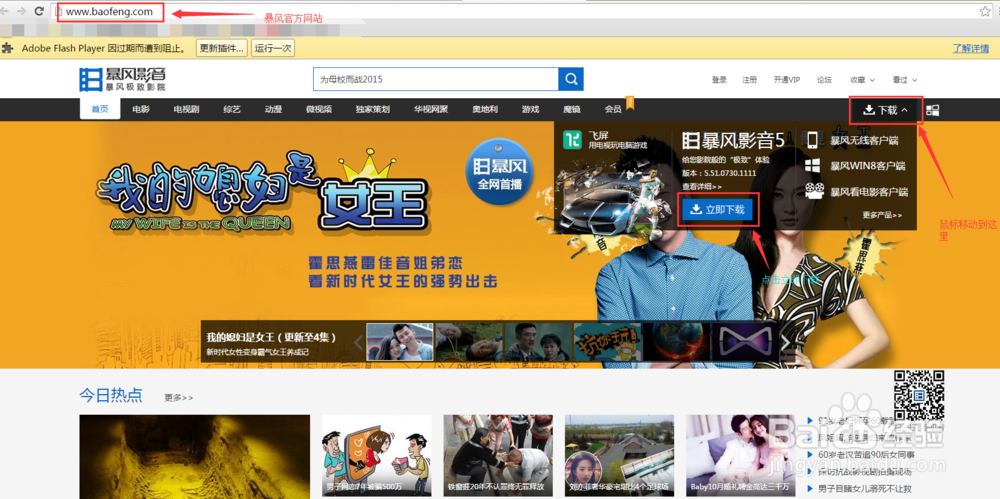This screenshot has height=499, width=1000.
Task: Click the 更新插件... button
Action: coord(221,48)
